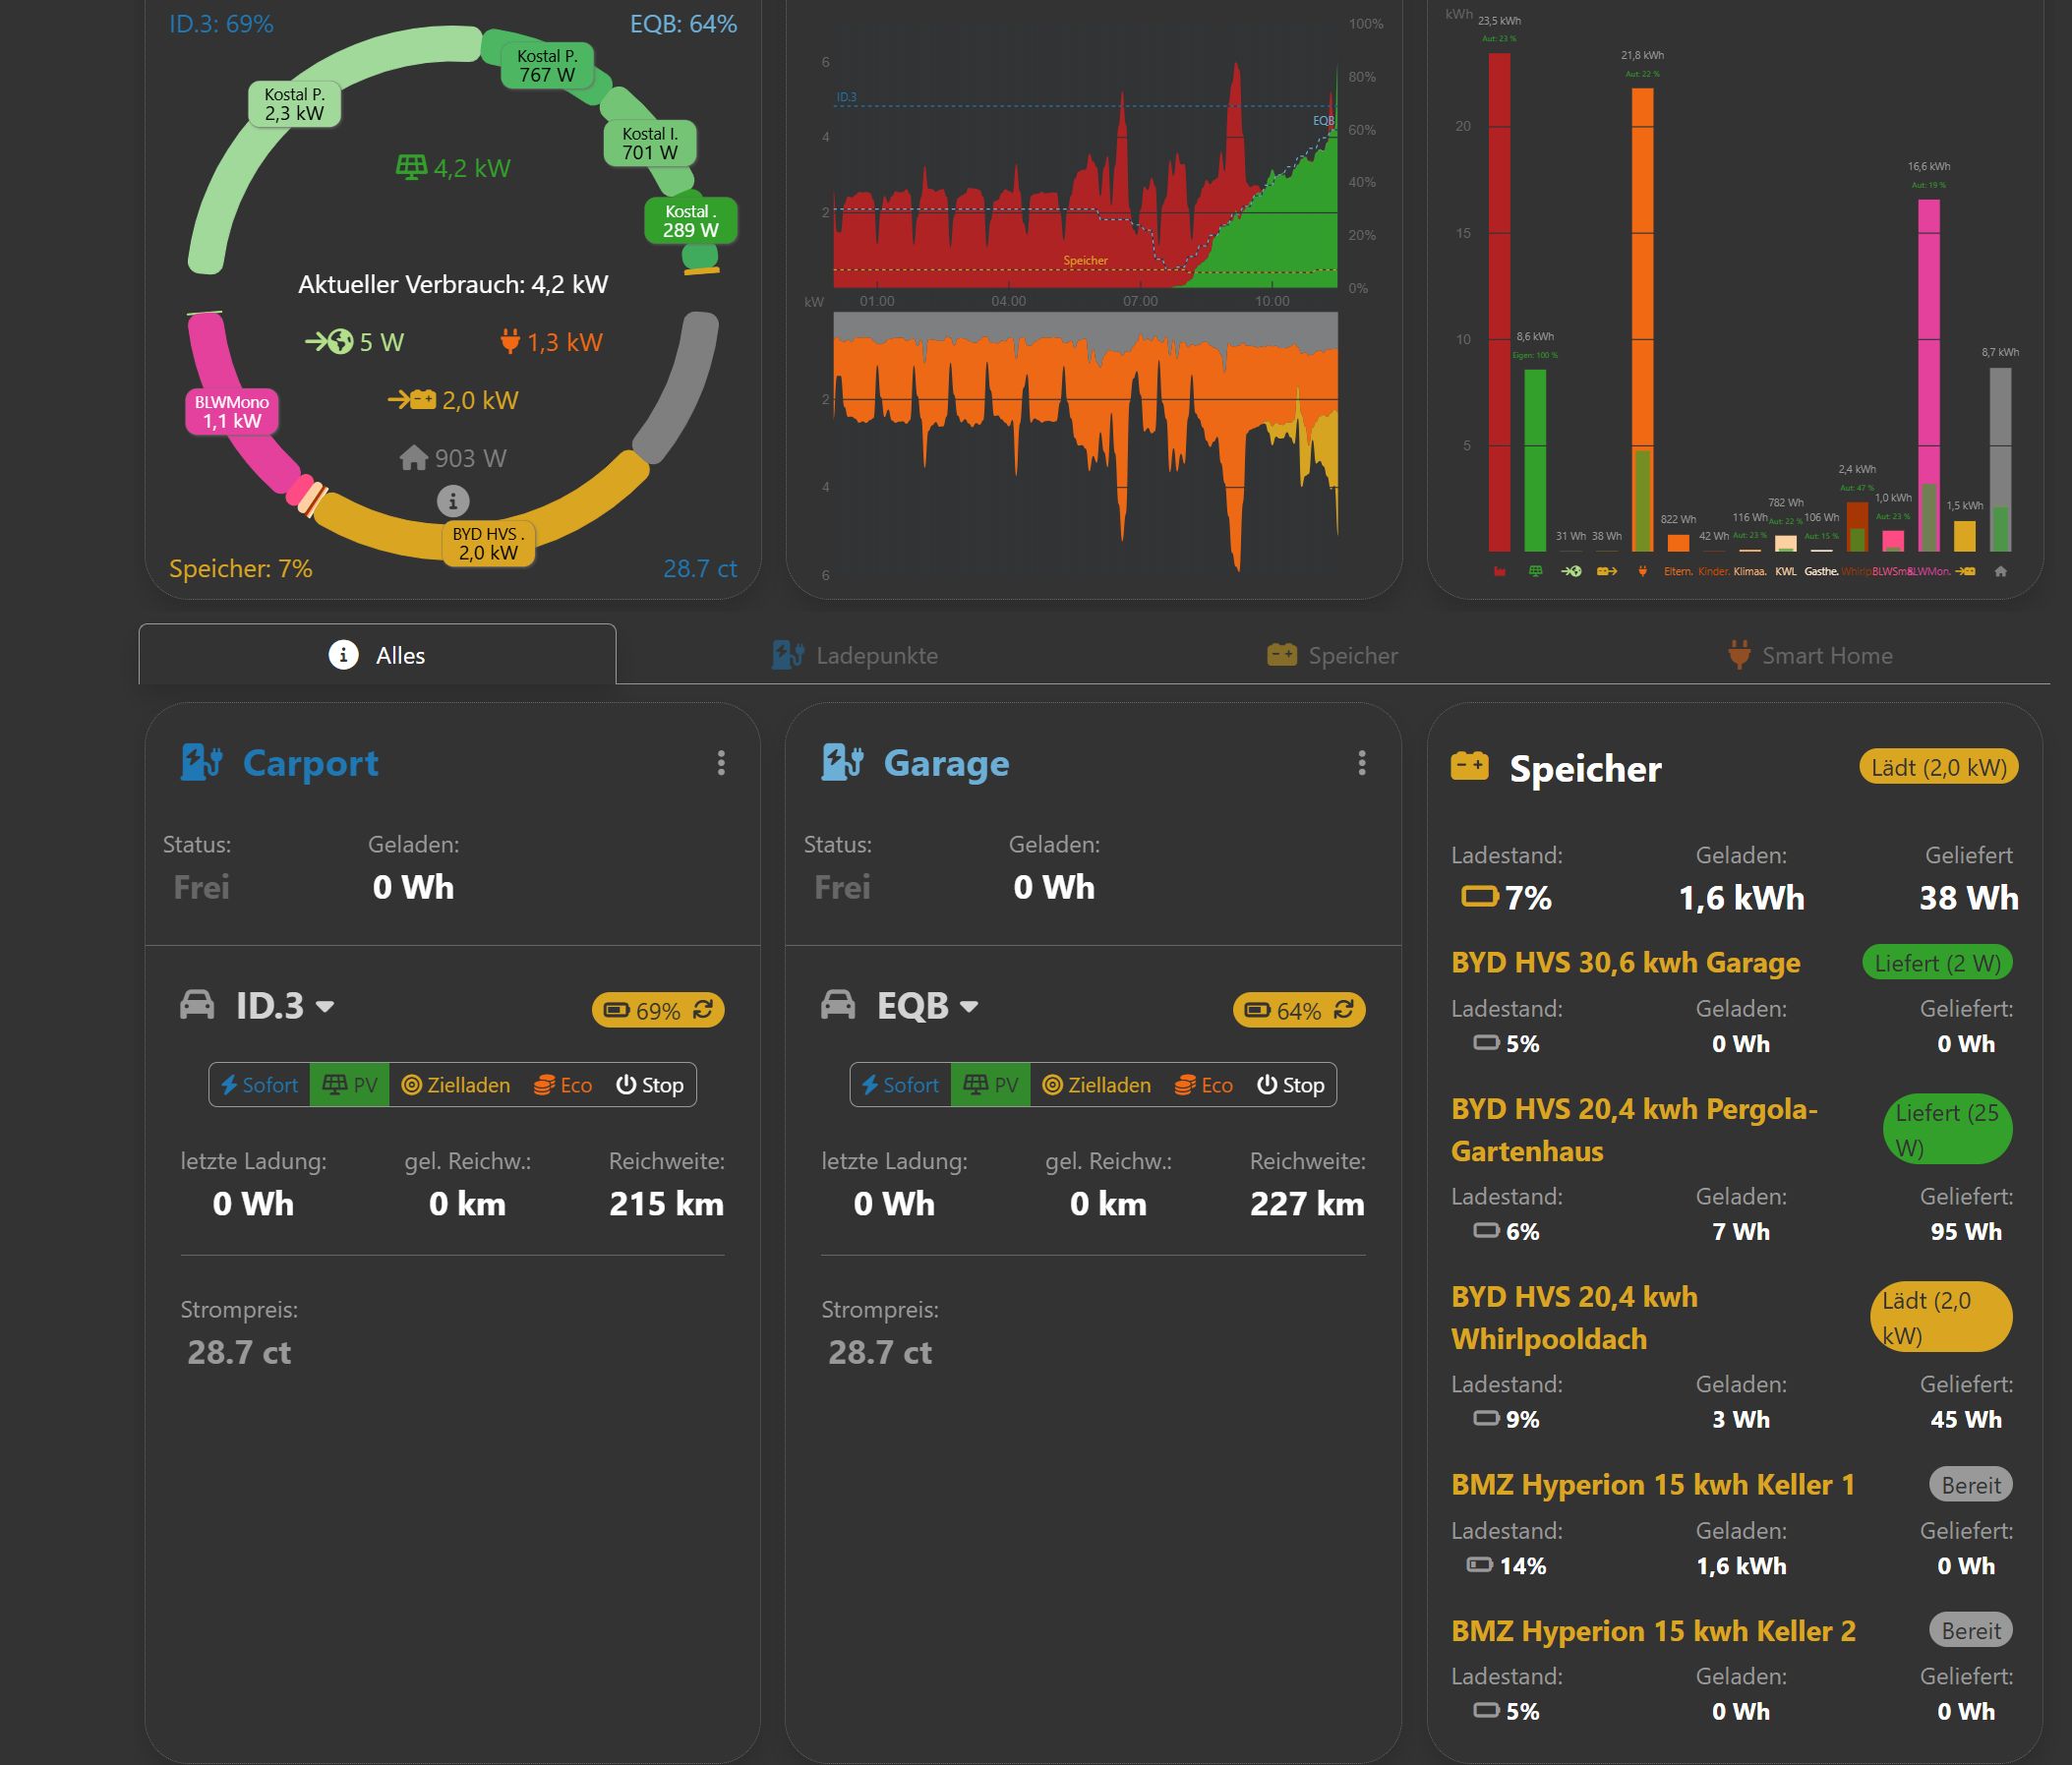Expand the EQB vehicle dropdown

[x=968, y=1007]
